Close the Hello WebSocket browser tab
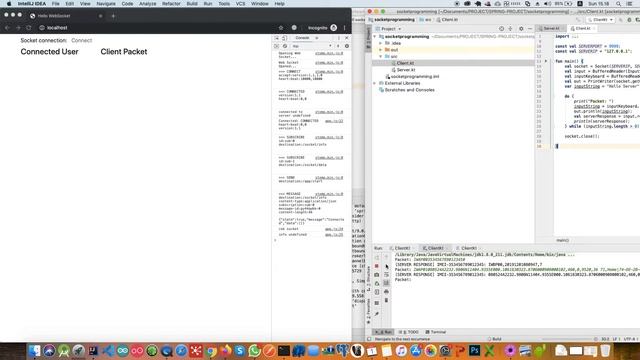This screenshot has width=640, height=360. 100,16
